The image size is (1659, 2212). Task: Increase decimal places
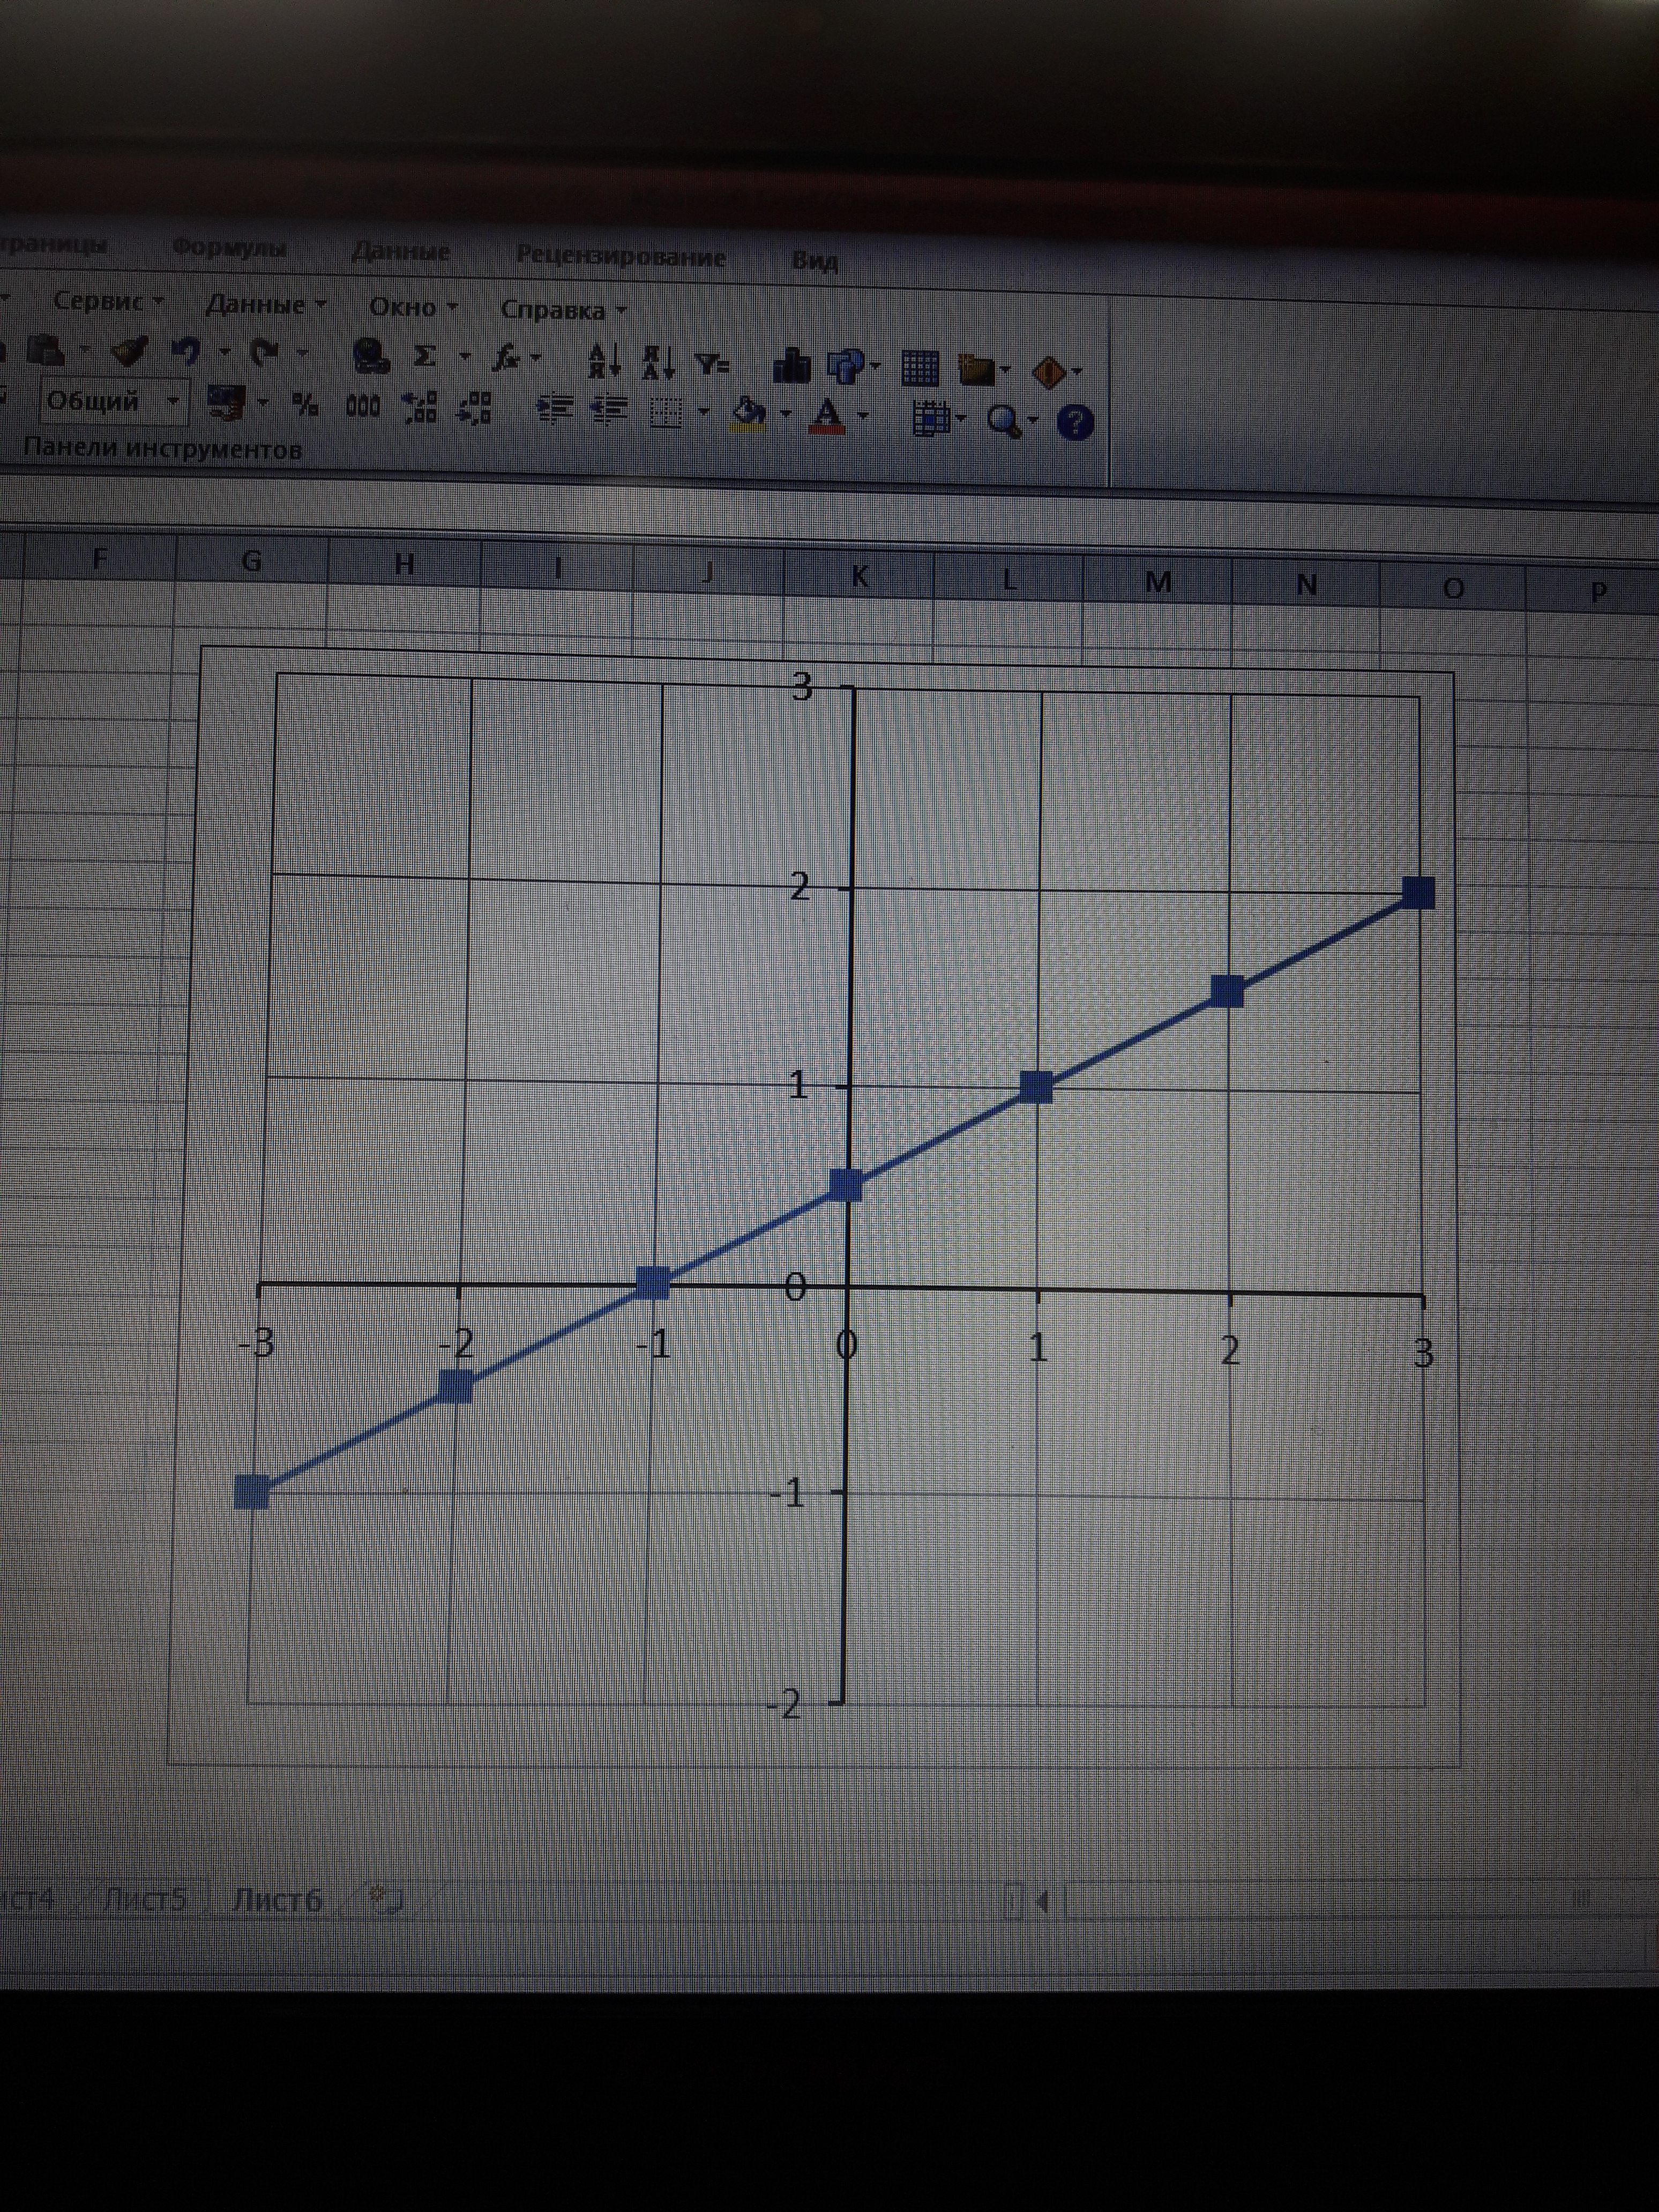pyautogui.click(x=420, y=407)
